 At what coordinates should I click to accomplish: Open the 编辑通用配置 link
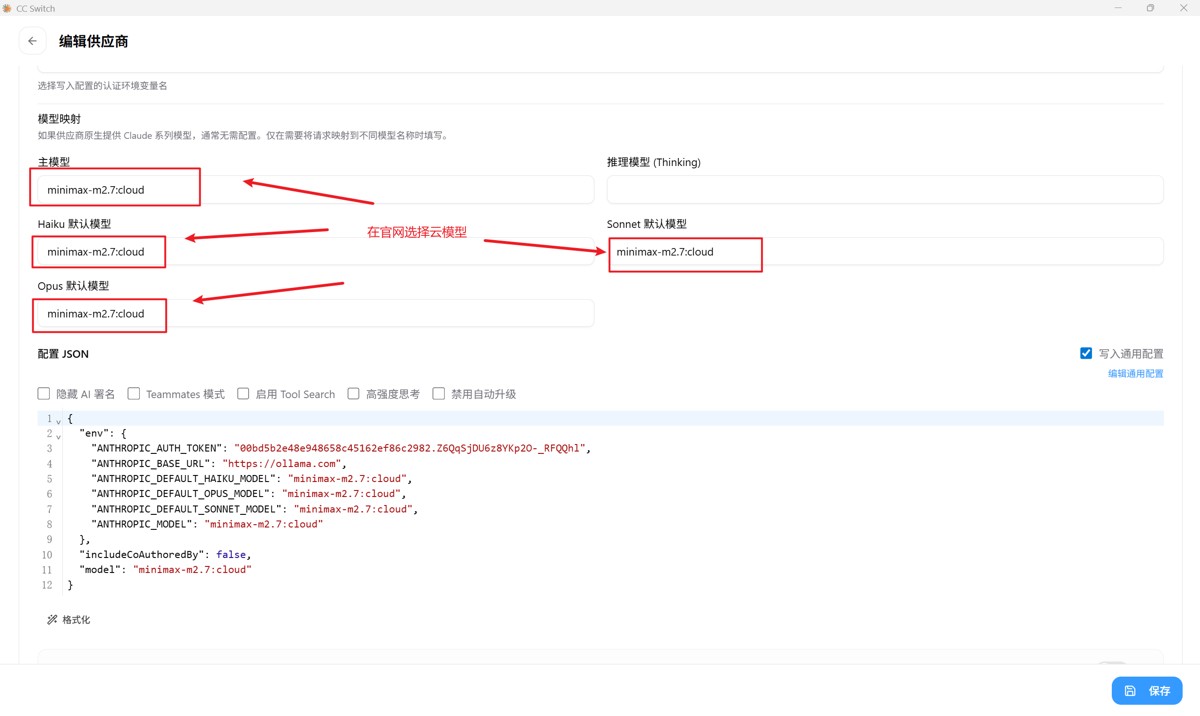[x=1135, y=374]
